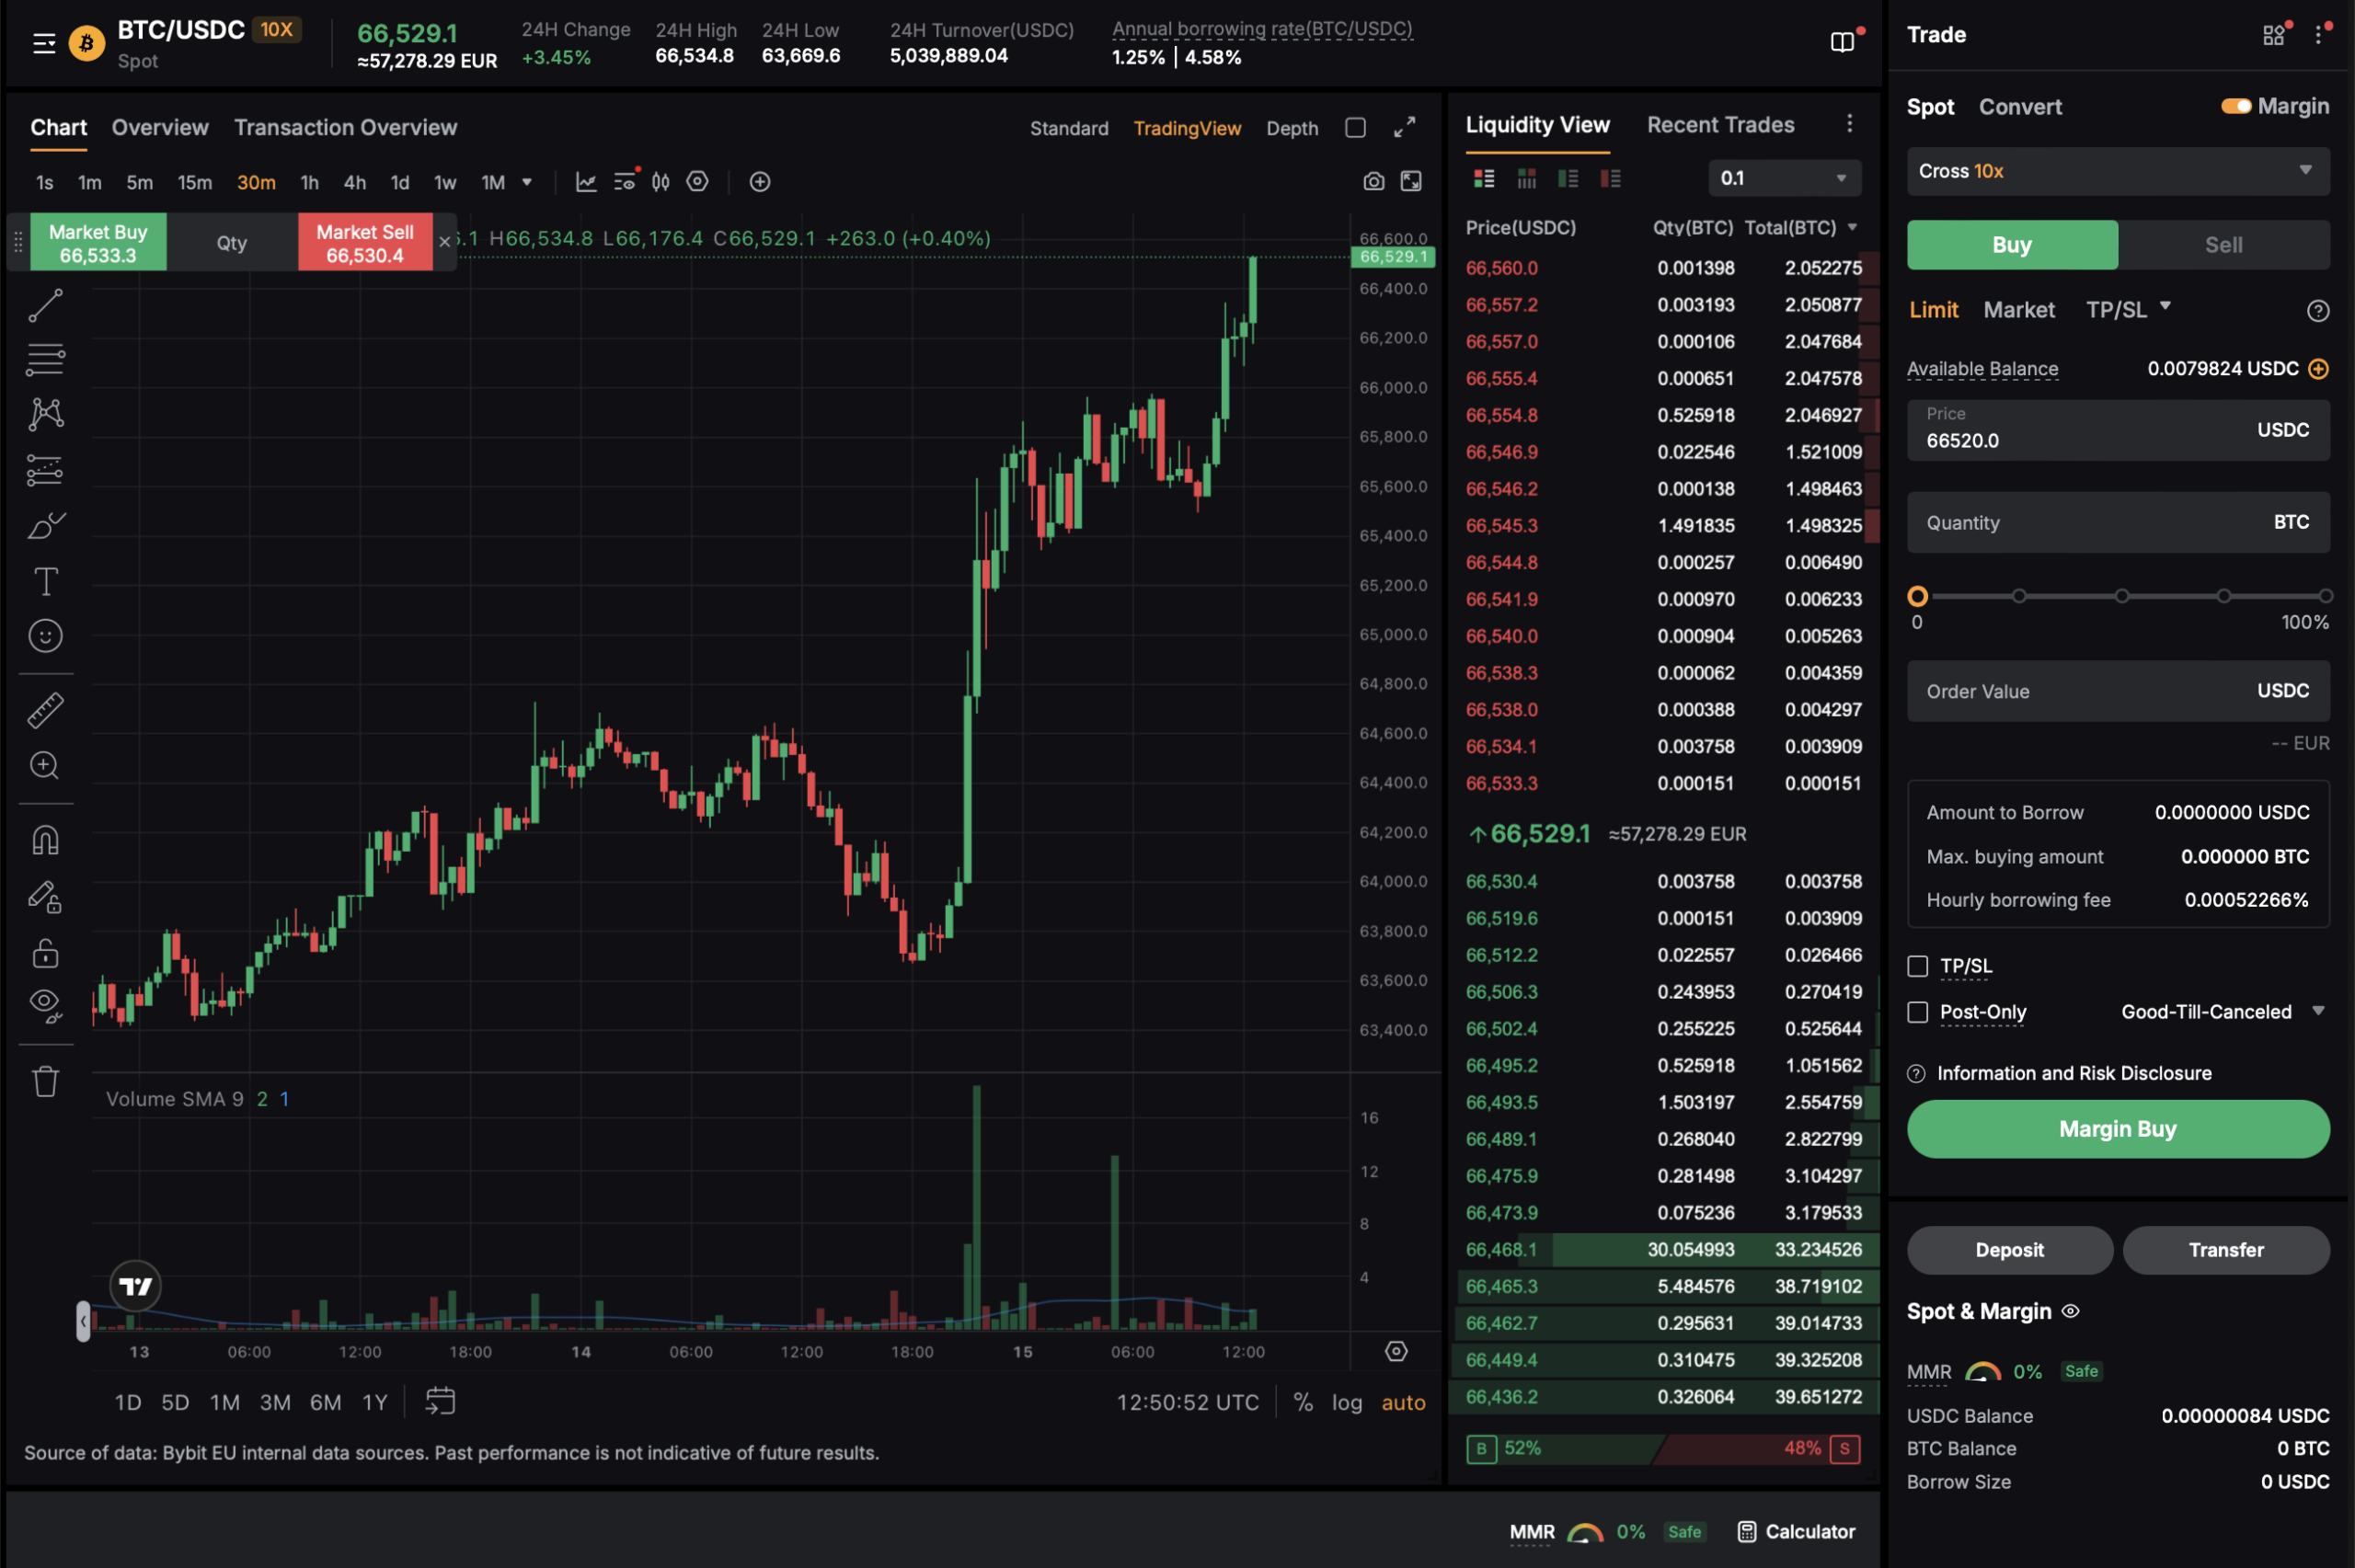This screenshot has height=1568, width=2355.
Task: Click the Deposit button
Action: click(2009, 1250)
